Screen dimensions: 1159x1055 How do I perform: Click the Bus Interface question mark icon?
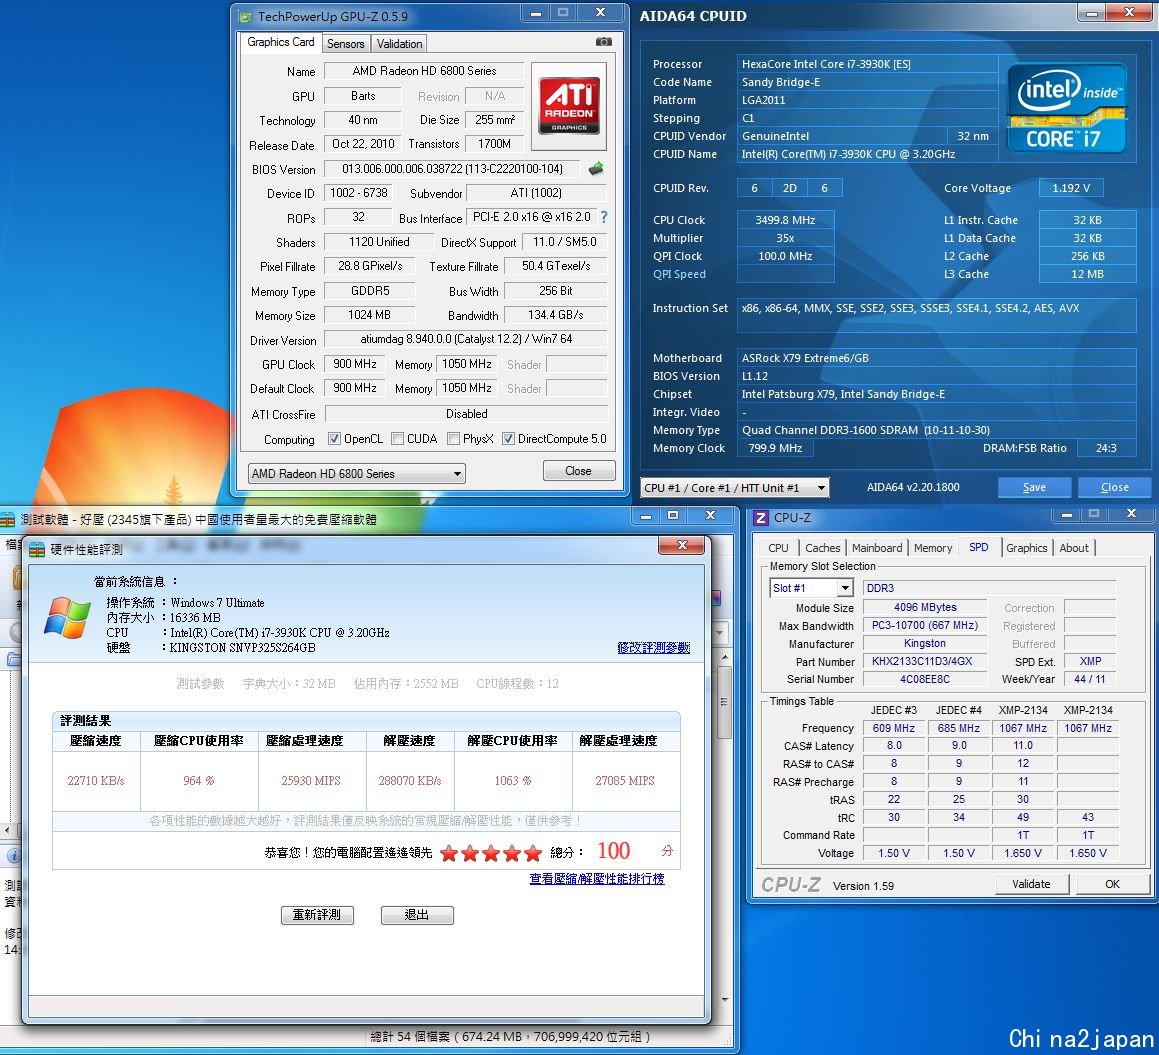(x=604, y=217)
